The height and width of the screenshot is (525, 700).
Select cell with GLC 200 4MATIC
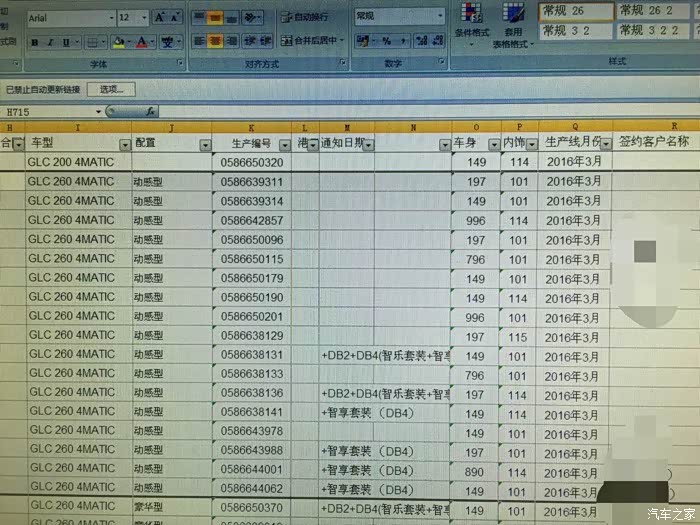[79, 162]
